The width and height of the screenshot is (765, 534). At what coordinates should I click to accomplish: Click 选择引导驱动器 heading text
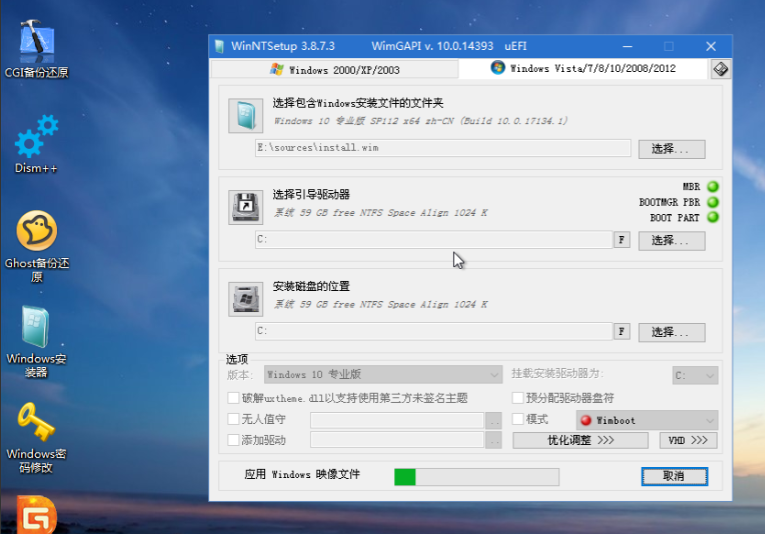click(x=311, y=195)
